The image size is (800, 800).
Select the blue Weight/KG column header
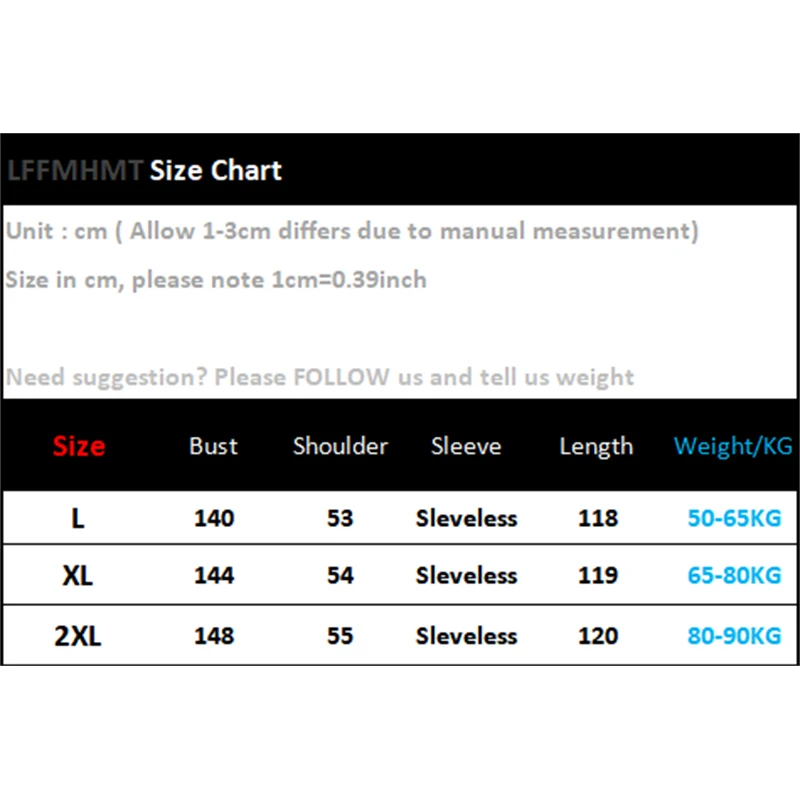click(x=733, y=446)
